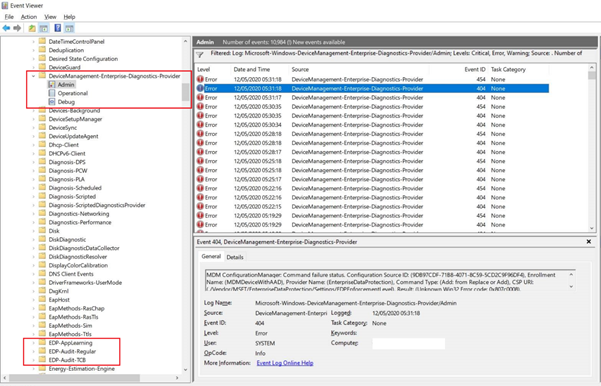601x386 pixels.
Task: Select EDP-Audit-TCB in tree
Action: pos(67,360)
